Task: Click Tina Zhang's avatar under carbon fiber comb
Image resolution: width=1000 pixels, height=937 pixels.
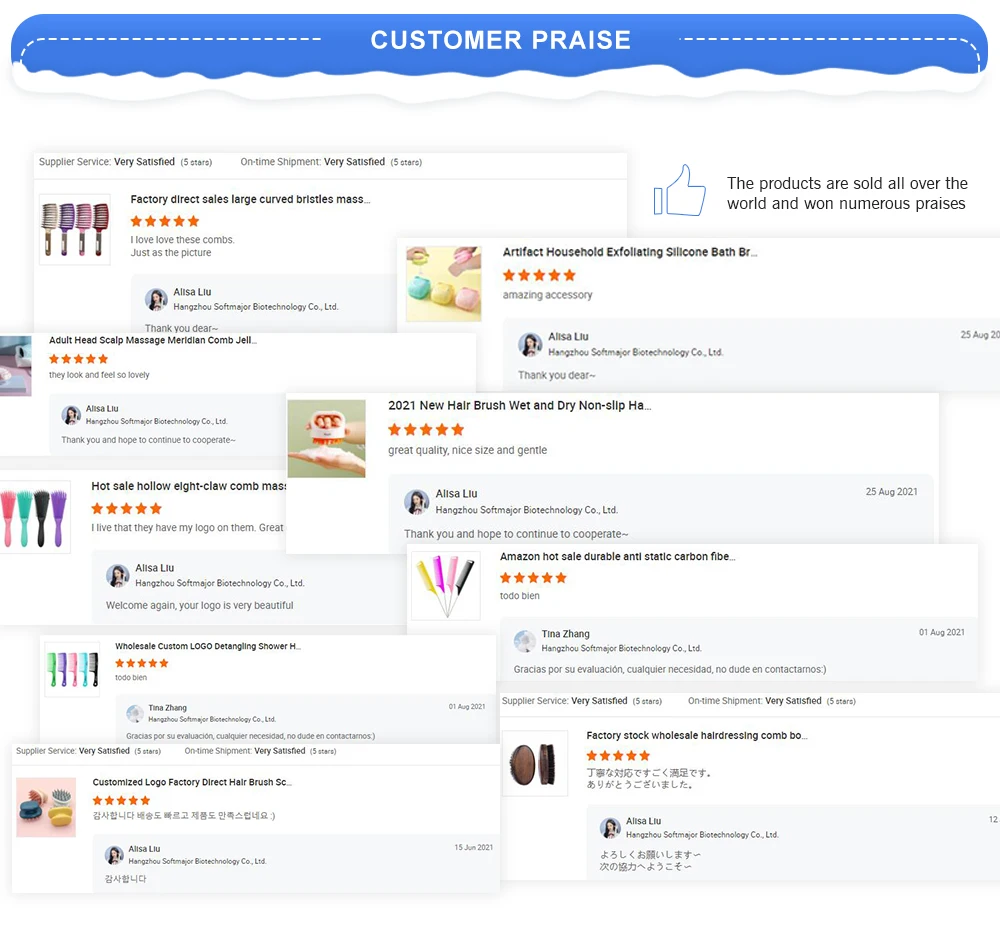Action: pos(525,641)
